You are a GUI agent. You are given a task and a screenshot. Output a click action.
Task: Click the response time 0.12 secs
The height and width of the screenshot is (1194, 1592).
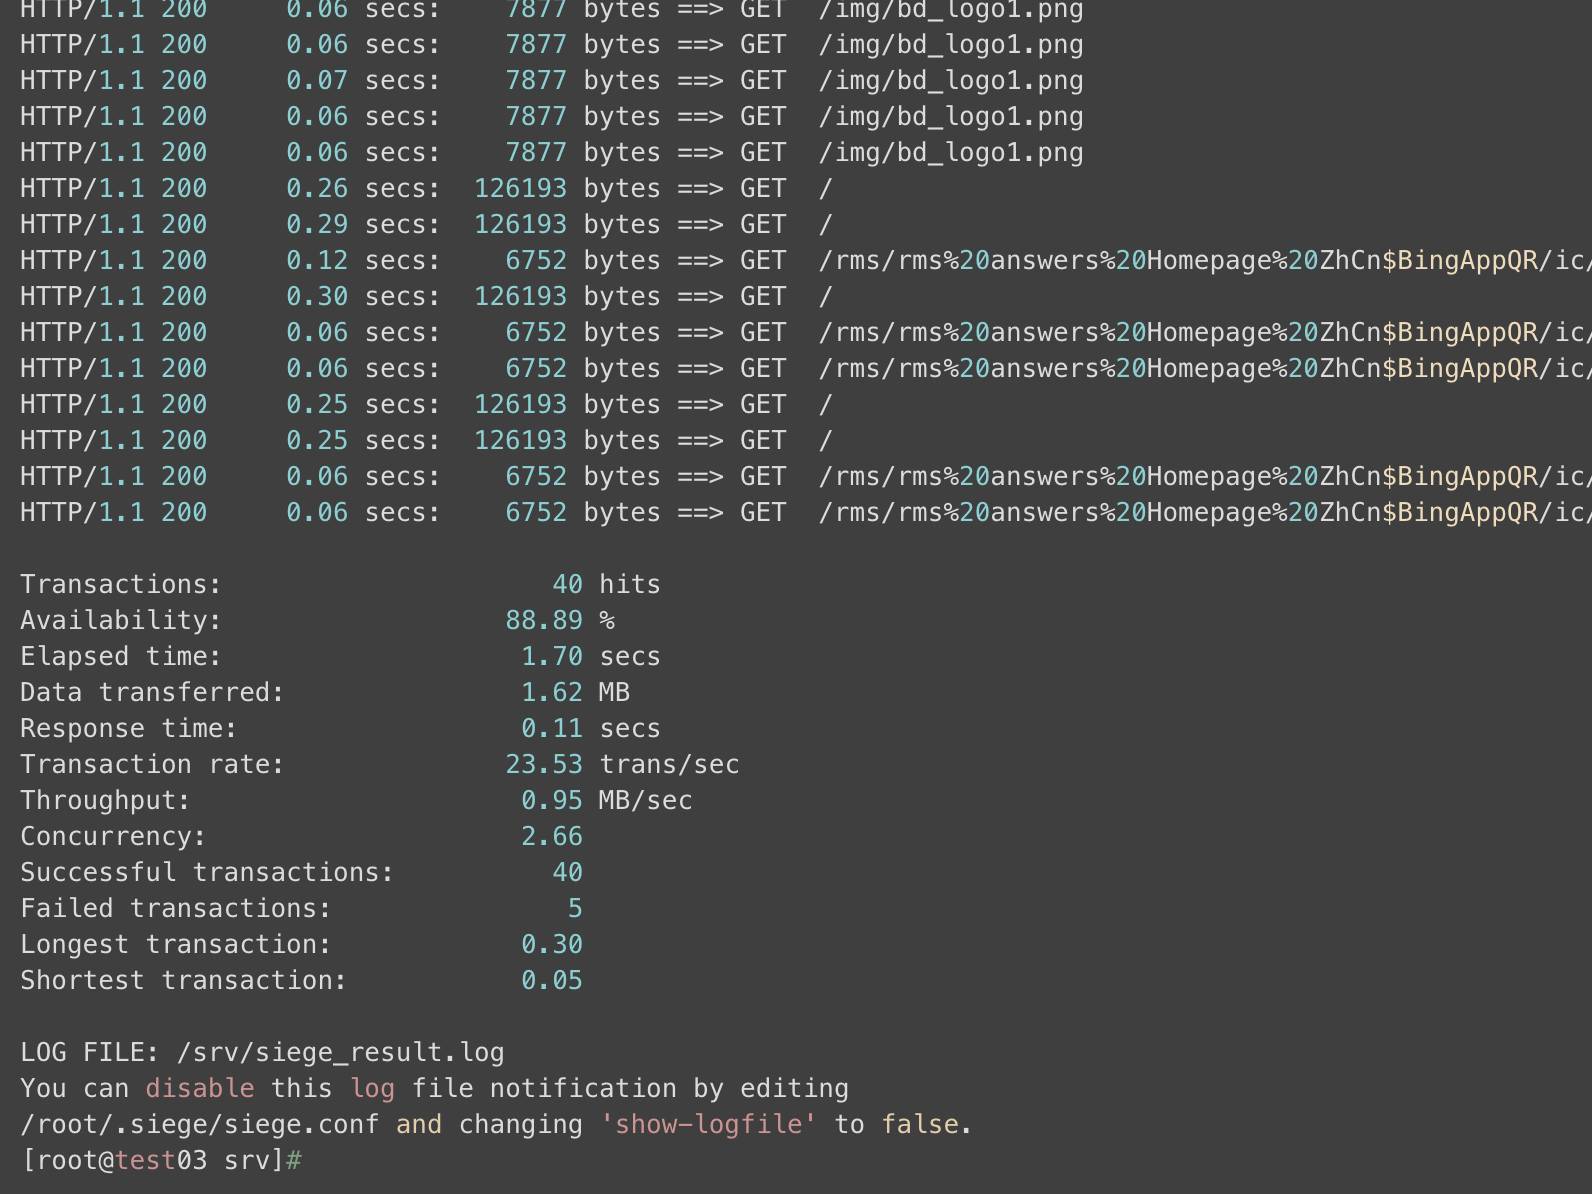363,260
